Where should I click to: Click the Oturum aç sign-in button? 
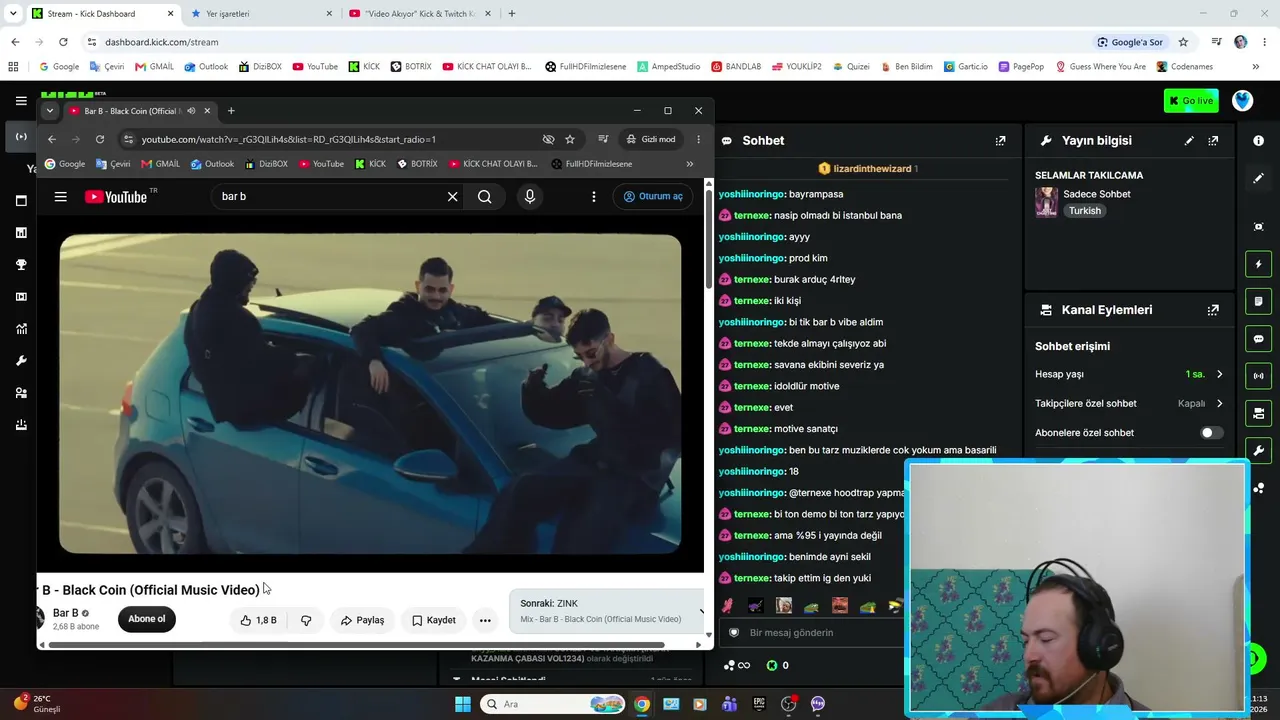[x=653, y=197]
